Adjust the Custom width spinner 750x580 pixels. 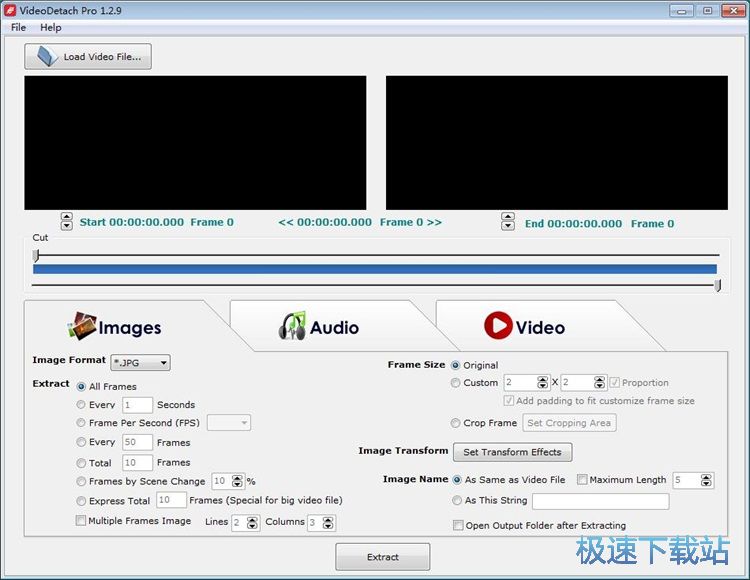tap(542, 383)
